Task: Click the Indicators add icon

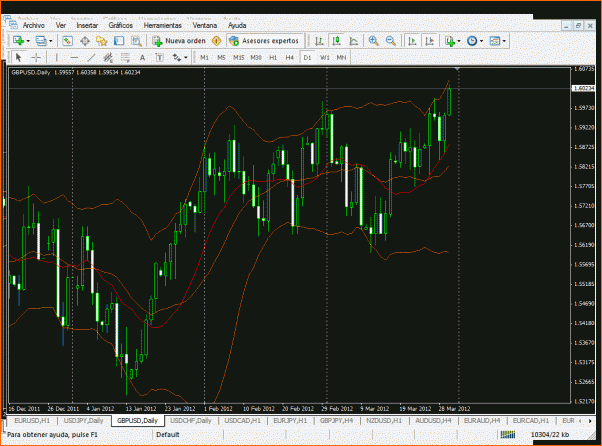Action: tap(450, 41)
